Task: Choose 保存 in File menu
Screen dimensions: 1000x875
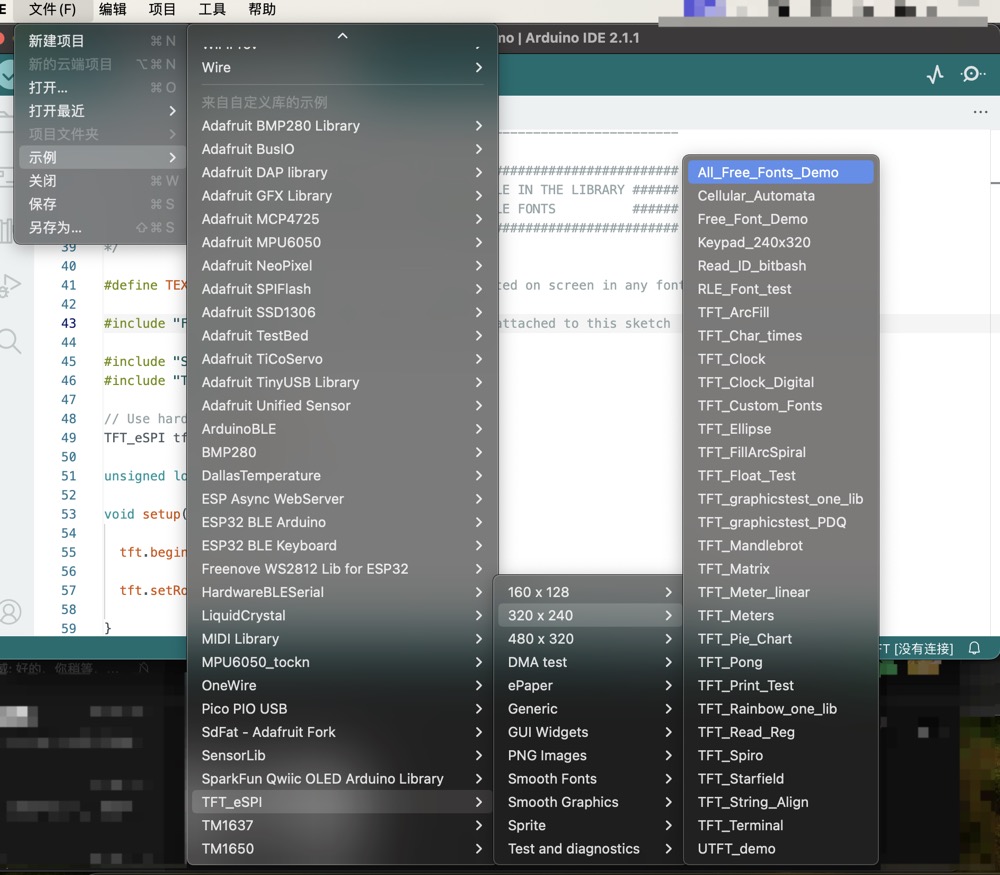Action: 101,204
